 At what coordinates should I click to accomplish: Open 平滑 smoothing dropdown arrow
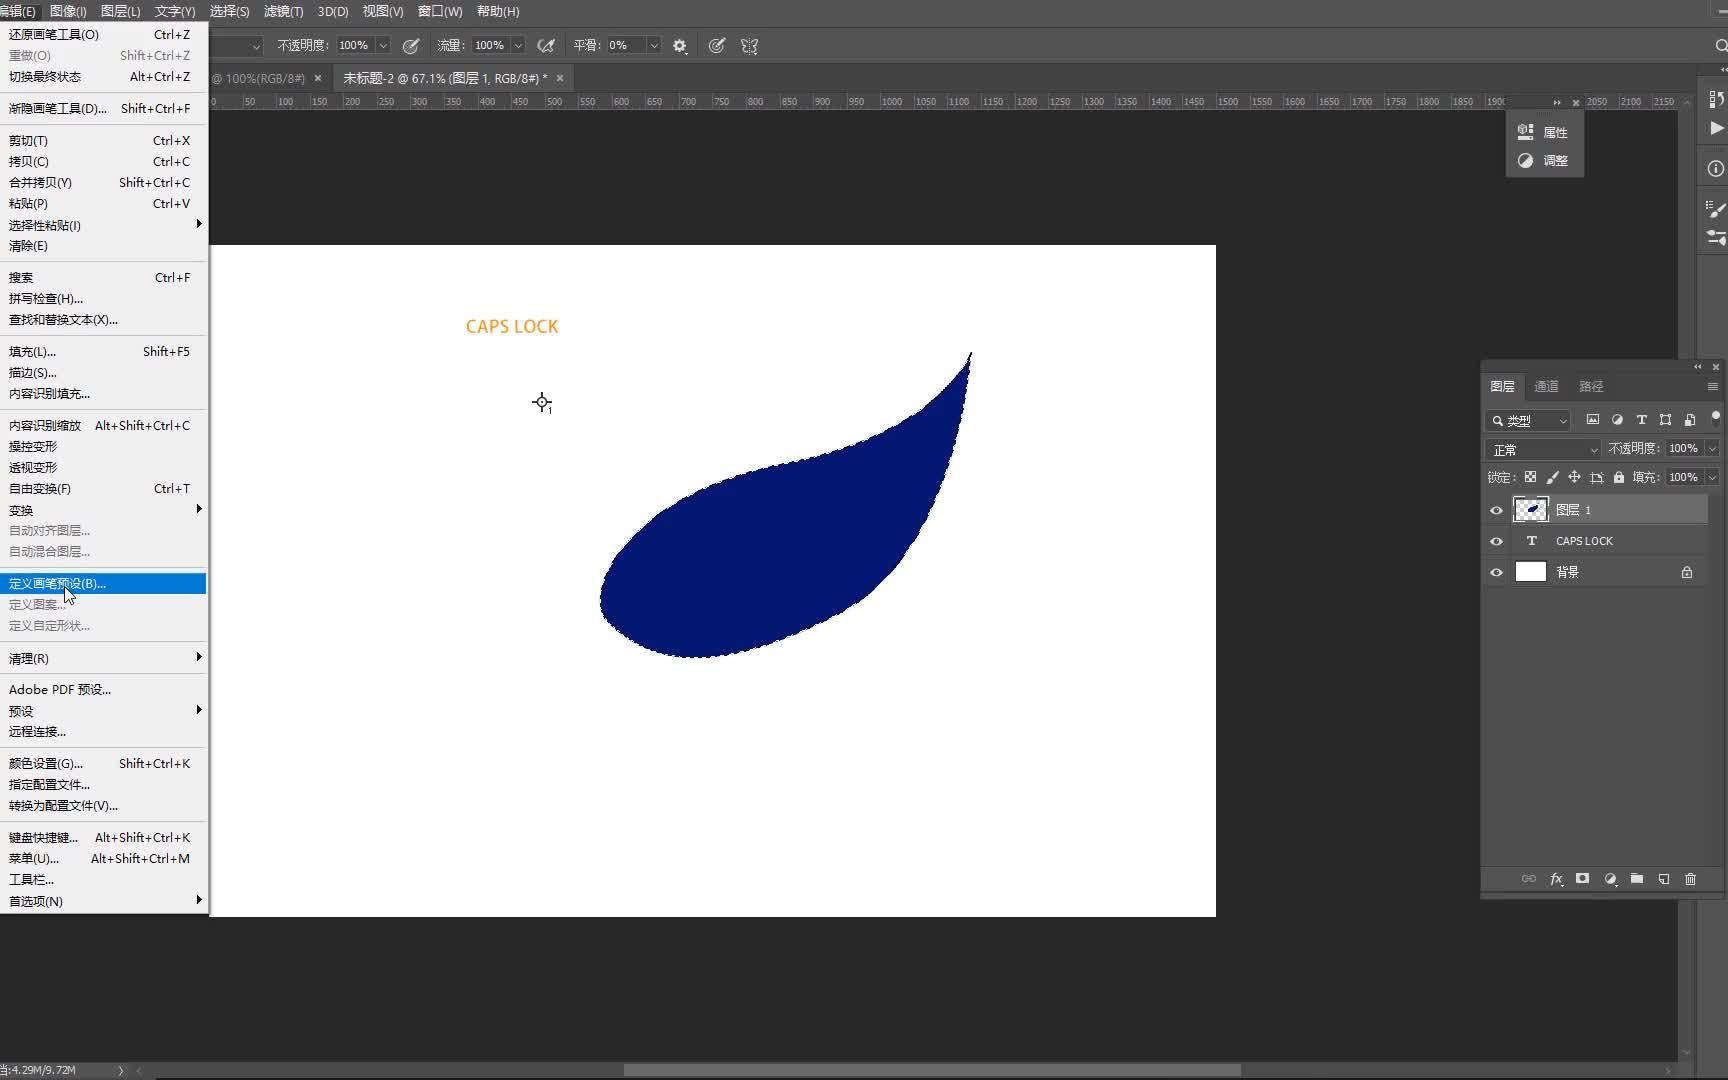pos(654,46)
